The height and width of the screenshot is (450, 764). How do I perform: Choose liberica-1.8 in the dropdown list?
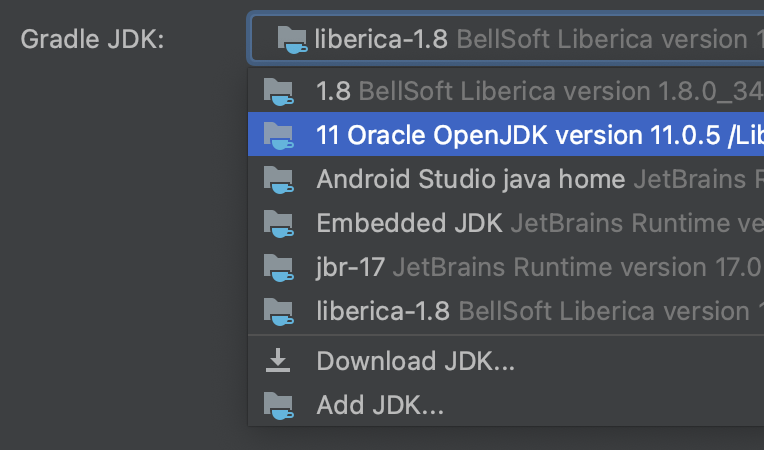click(x=506, y=311)
